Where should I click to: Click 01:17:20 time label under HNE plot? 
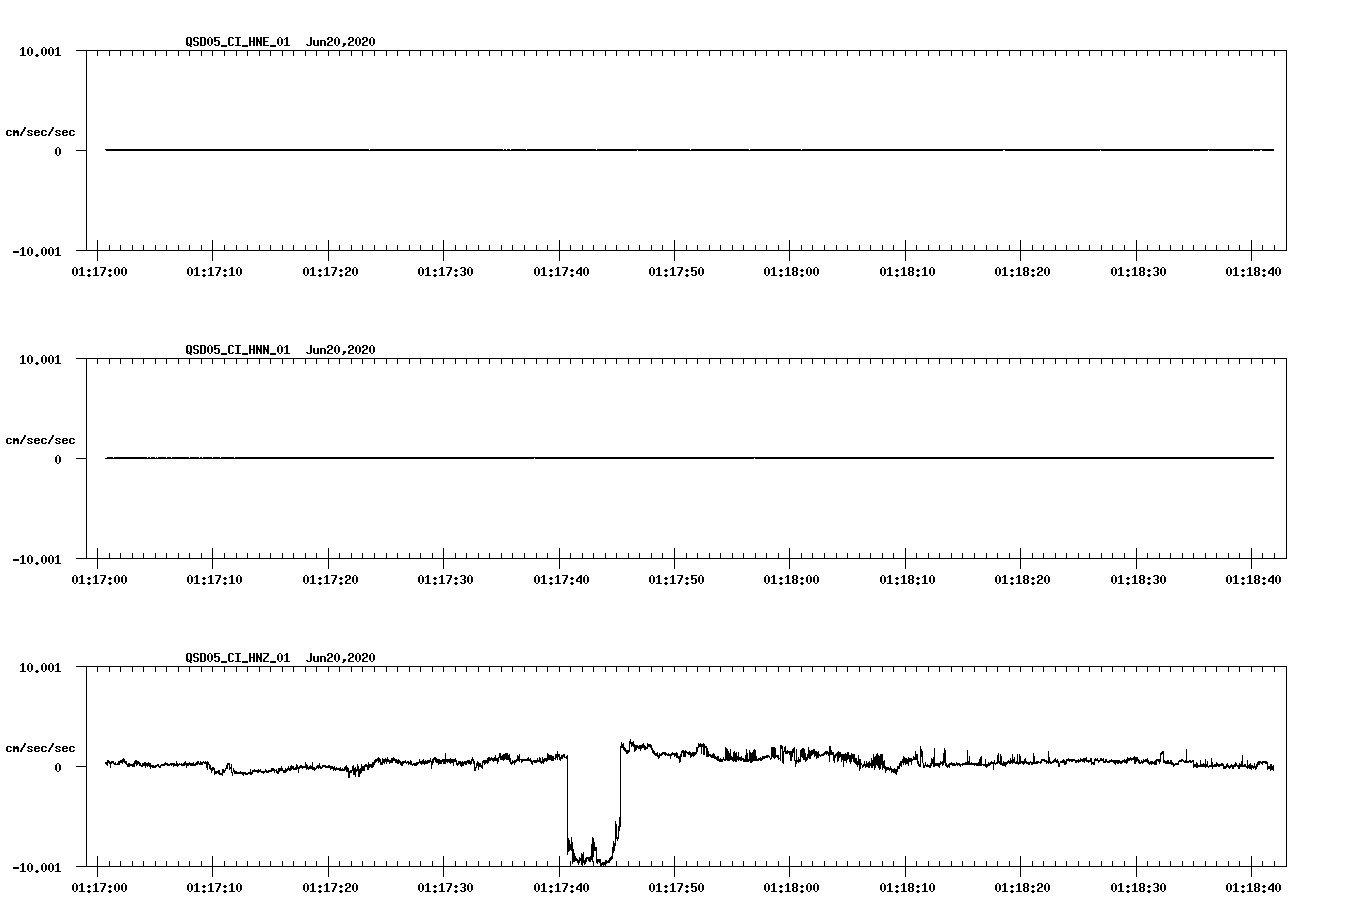330,272
